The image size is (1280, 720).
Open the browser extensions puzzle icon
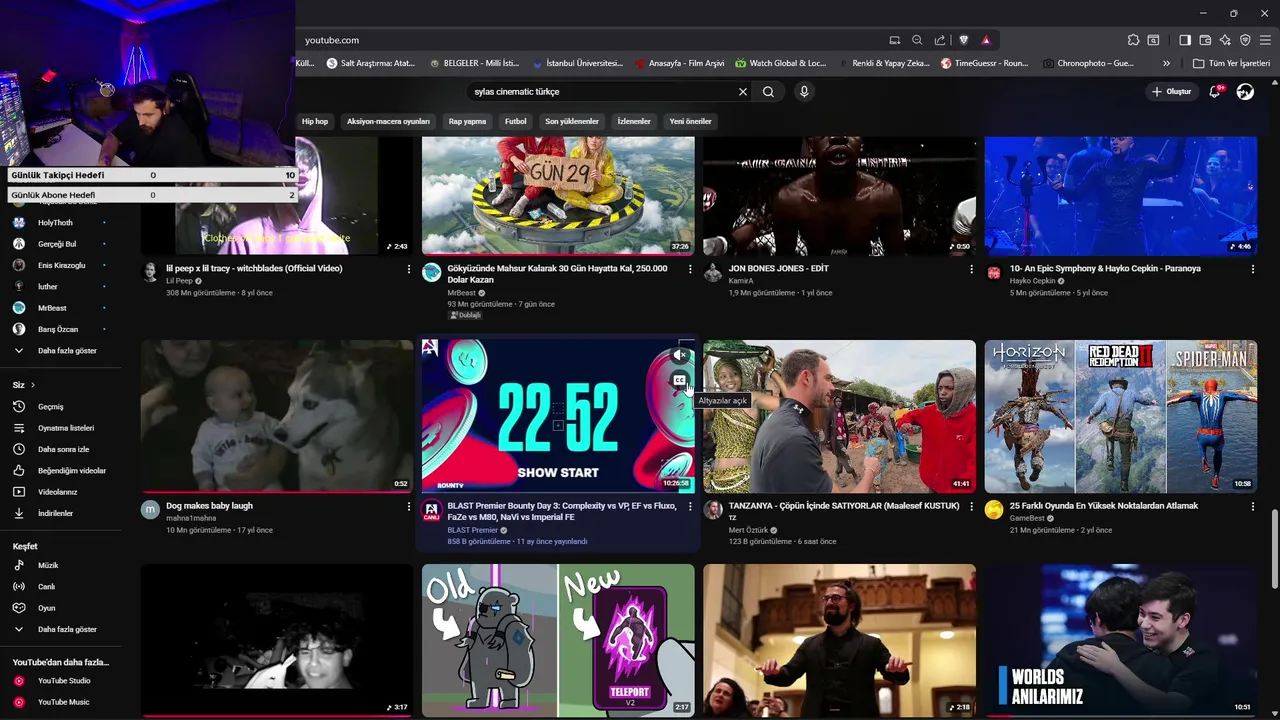point(1133,40)
